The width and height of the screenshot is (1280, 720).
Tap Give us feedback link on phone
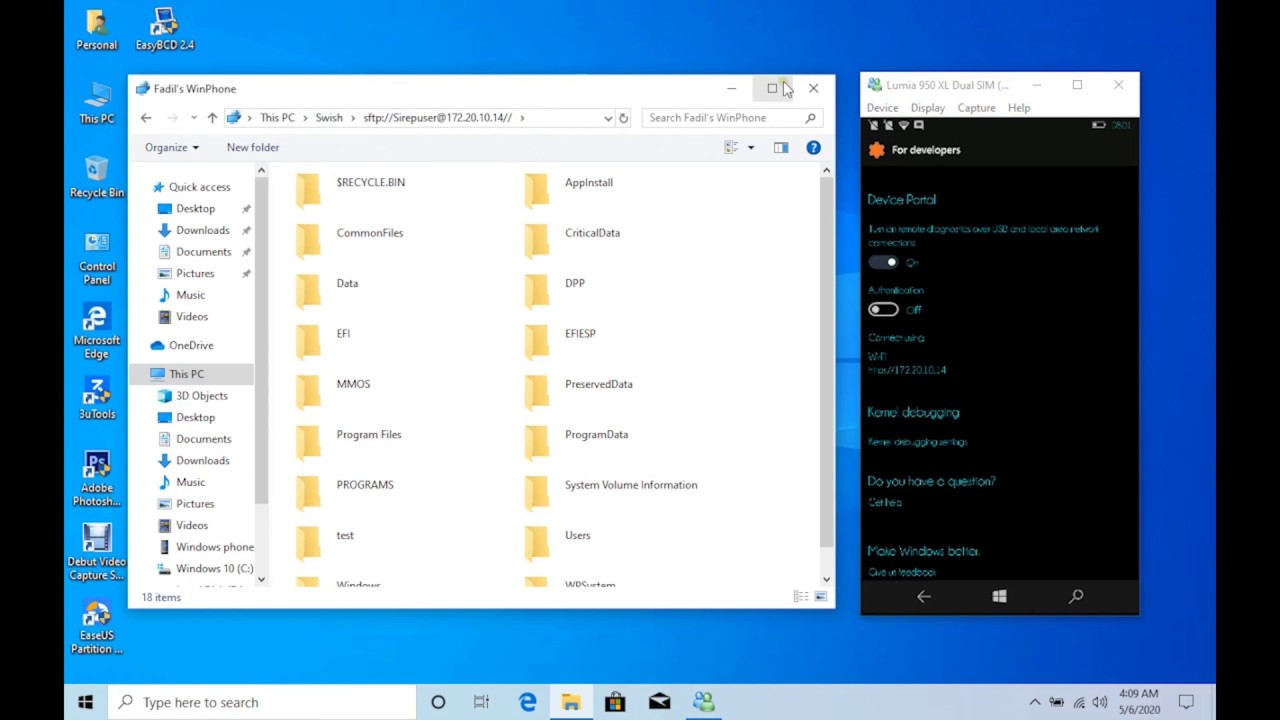coord(902,572)
